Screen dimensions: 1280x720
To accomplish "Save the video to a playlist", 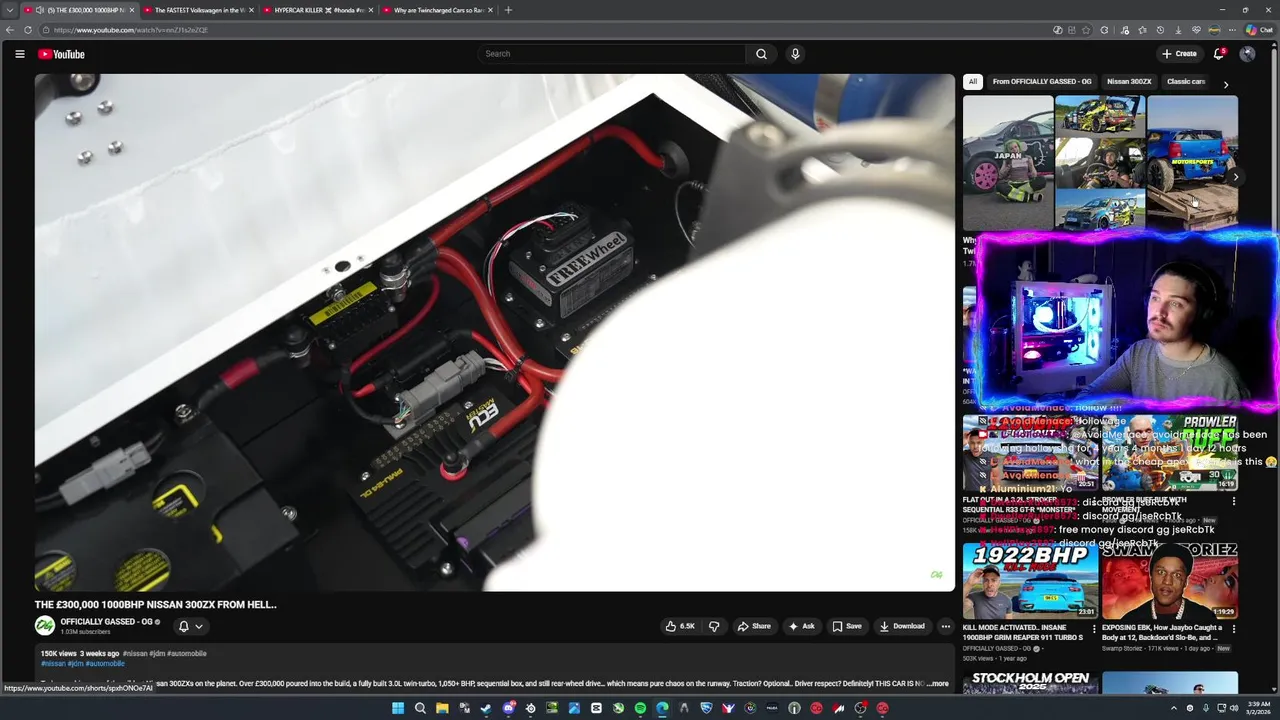I will [x=847, y=626].
